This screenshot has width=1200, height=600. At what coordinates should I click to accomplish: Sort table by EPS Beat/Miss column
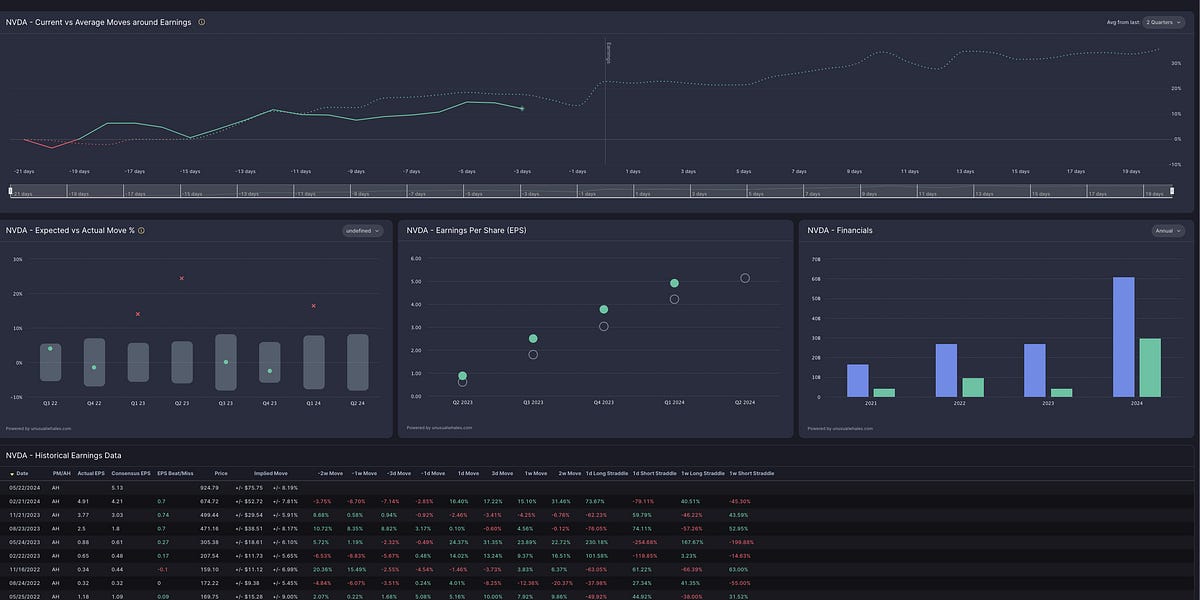coord(175,473)
